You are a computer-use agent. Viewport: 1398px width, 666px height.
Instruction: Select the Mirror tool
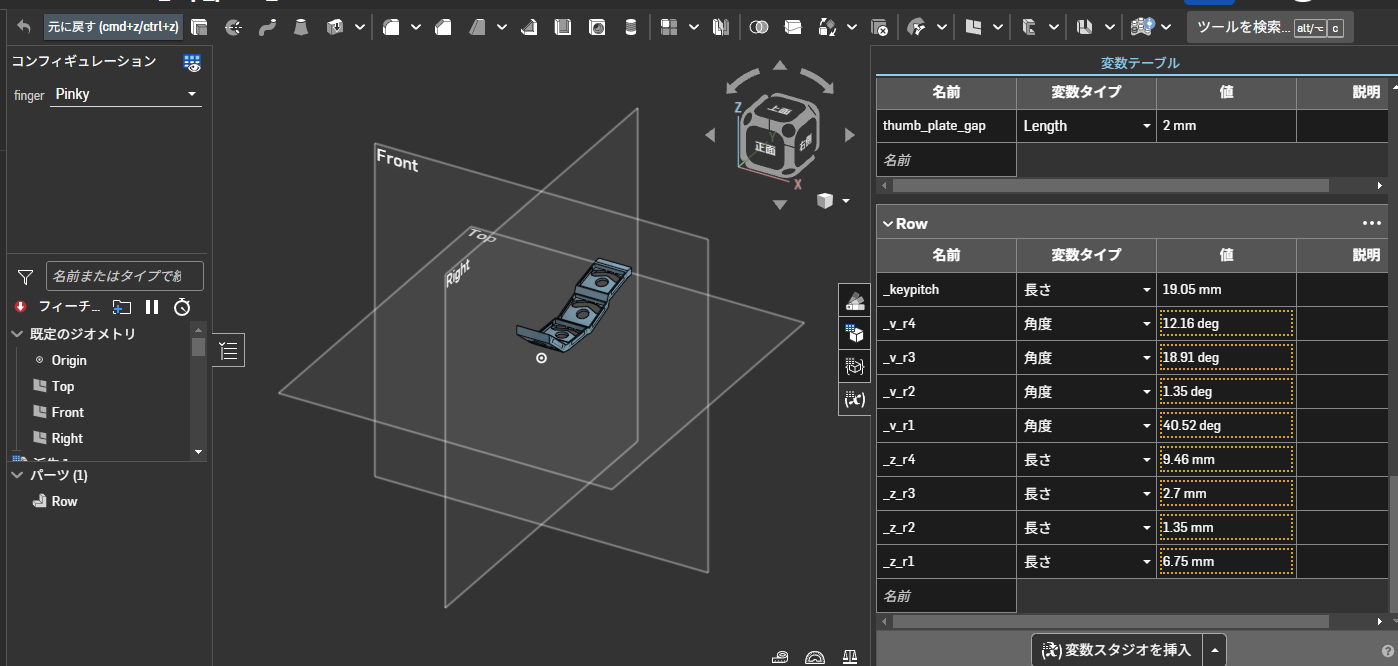[720, 27]
